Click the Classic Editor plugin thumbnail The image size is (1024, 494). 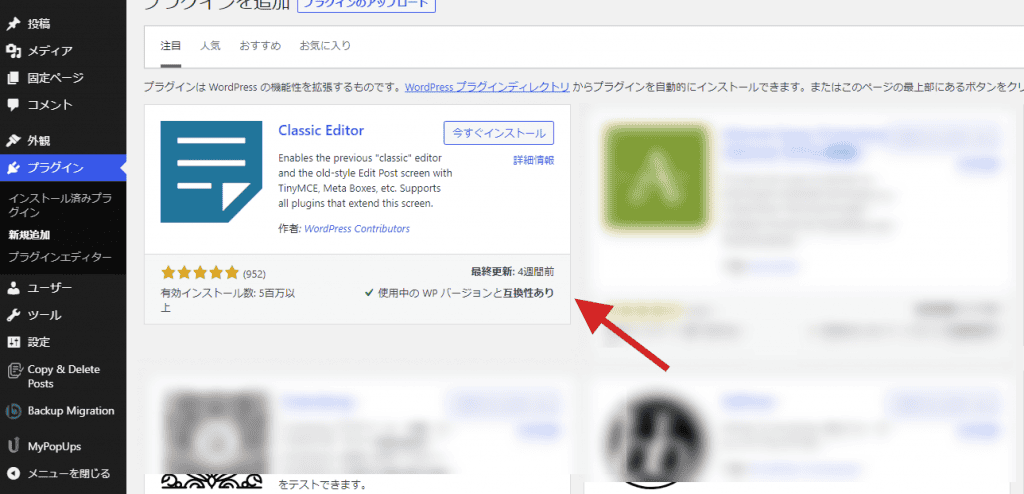tap(211, 172)
